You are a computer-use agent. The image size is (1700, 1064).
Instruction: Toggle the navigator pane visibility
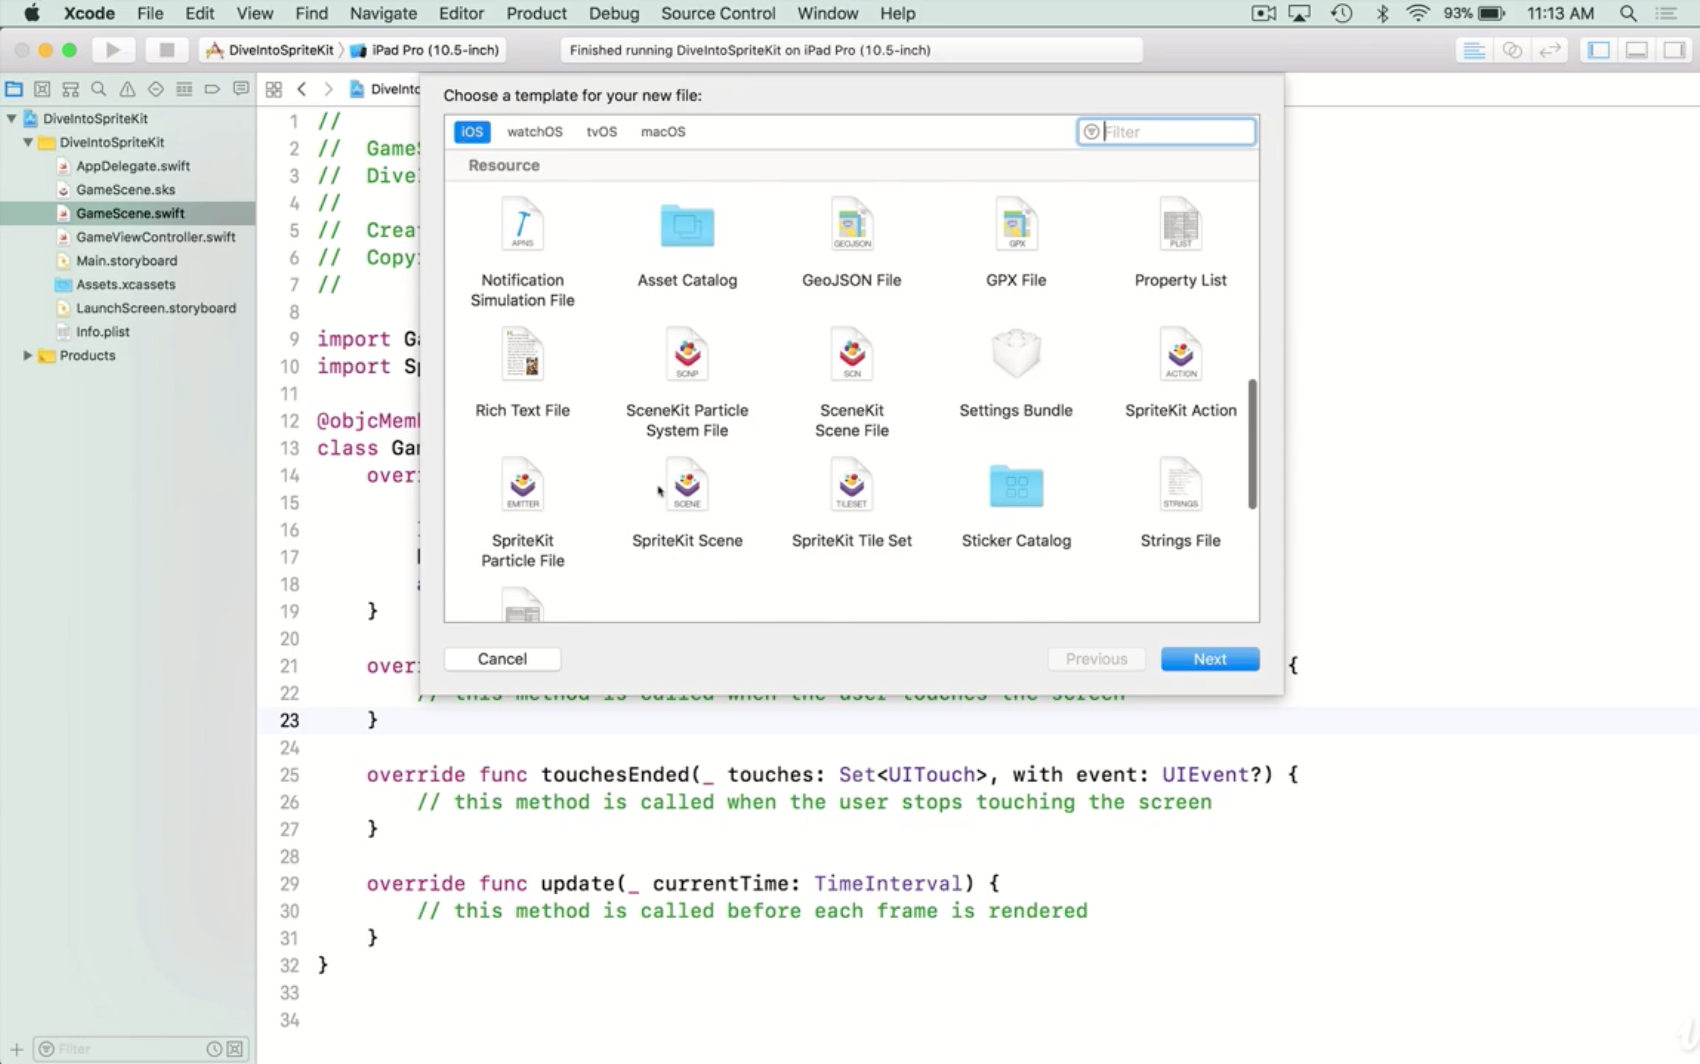pos(1598,50)
